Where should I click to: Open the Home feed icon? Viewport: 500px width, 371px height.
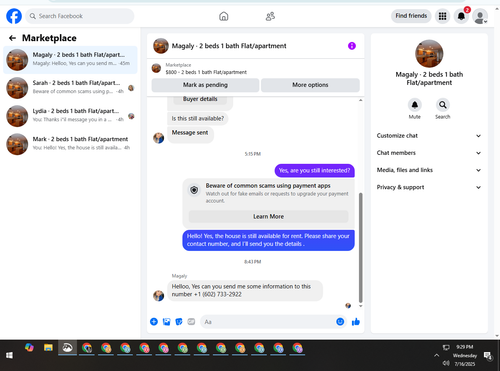coord(224,16)
